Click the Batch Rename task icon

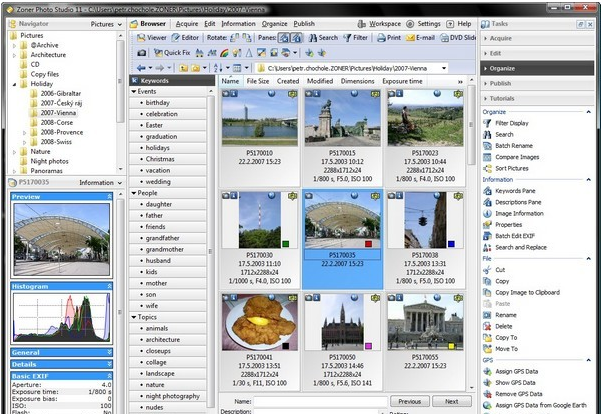tap(487, 146)
